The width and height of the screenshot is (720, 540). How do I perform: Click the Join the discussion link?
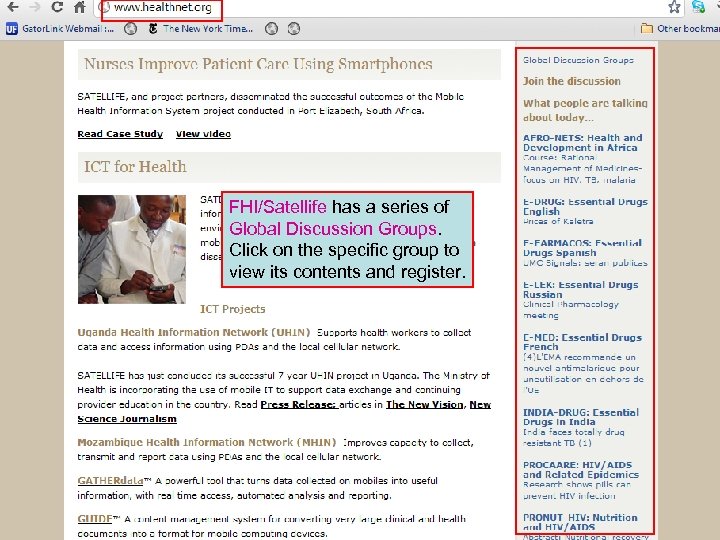572,81
